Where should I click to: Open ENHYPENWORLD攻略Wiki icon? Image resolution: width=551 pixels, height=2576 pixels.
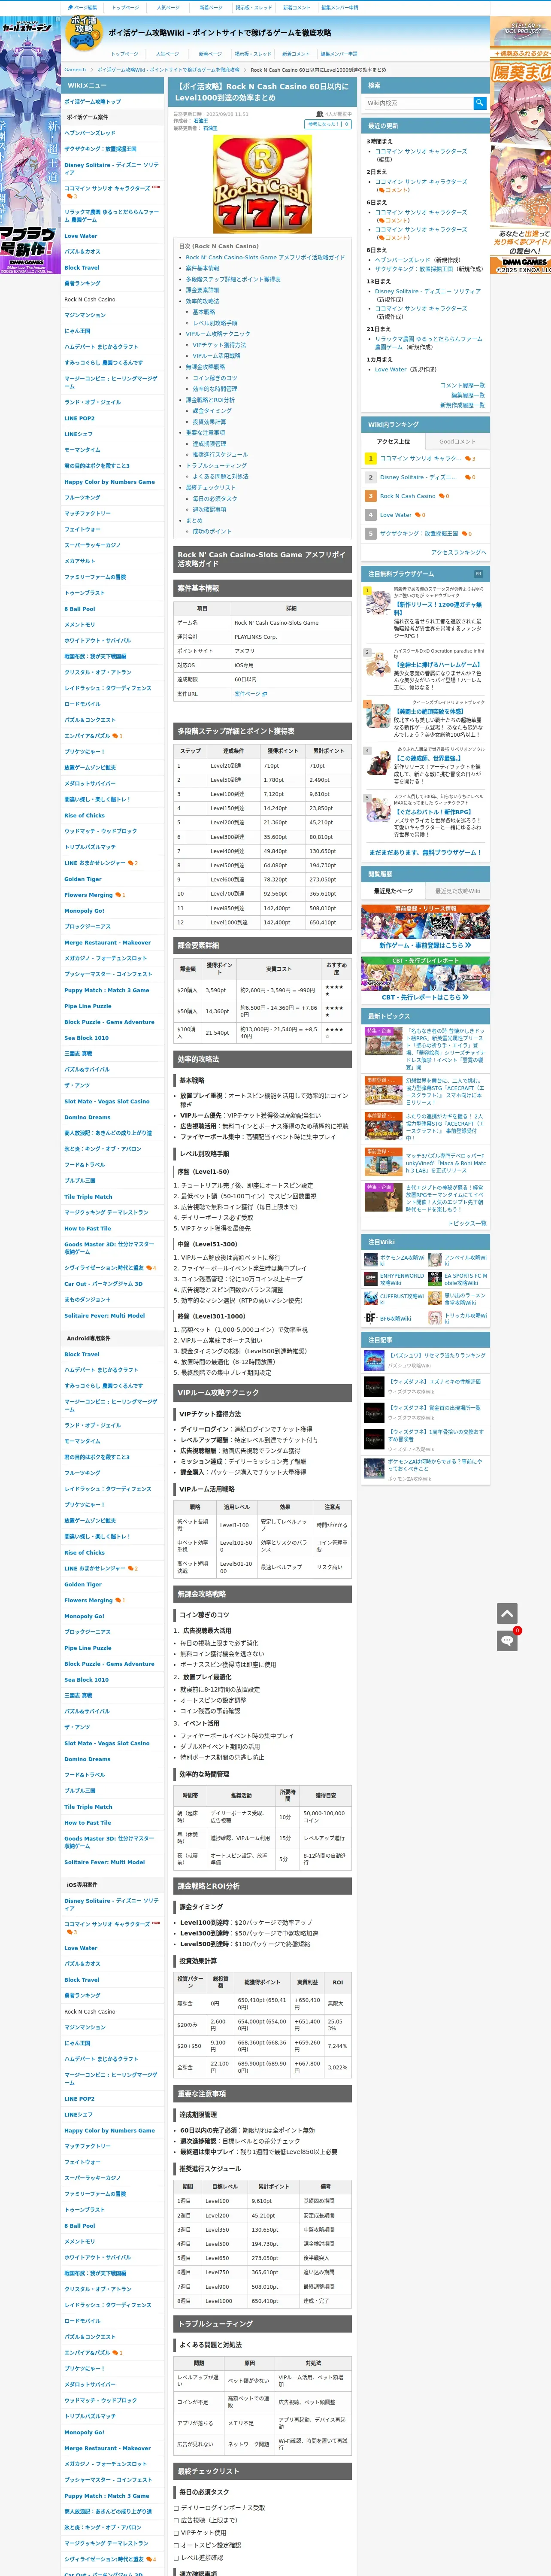[371, 1279]
